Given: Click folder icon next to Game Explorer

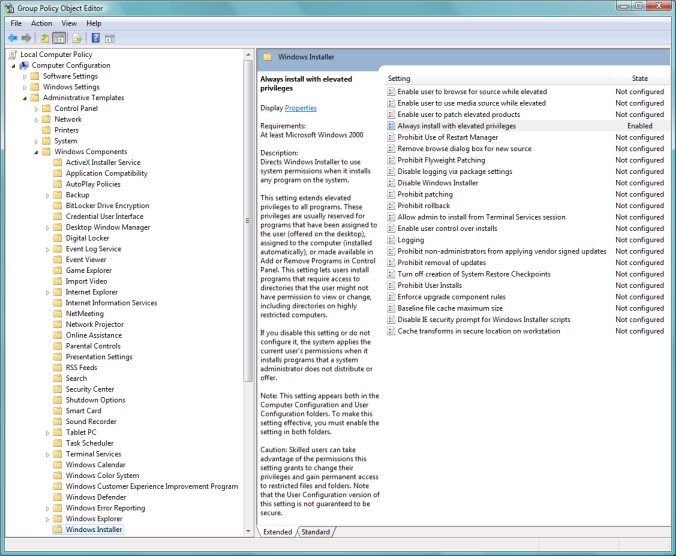Looking at the screenshot, I should tap(57, 270).
